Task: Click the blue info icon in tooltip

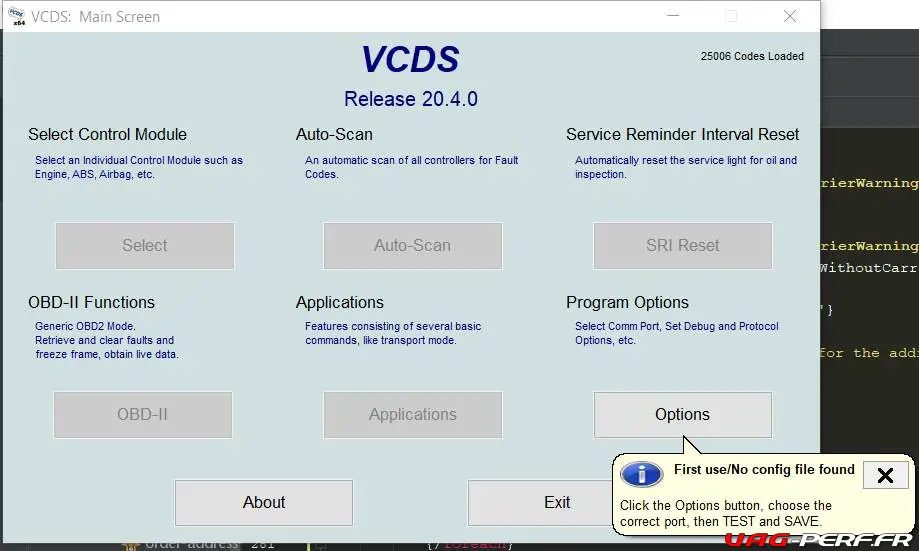Action: coord(641,474)
